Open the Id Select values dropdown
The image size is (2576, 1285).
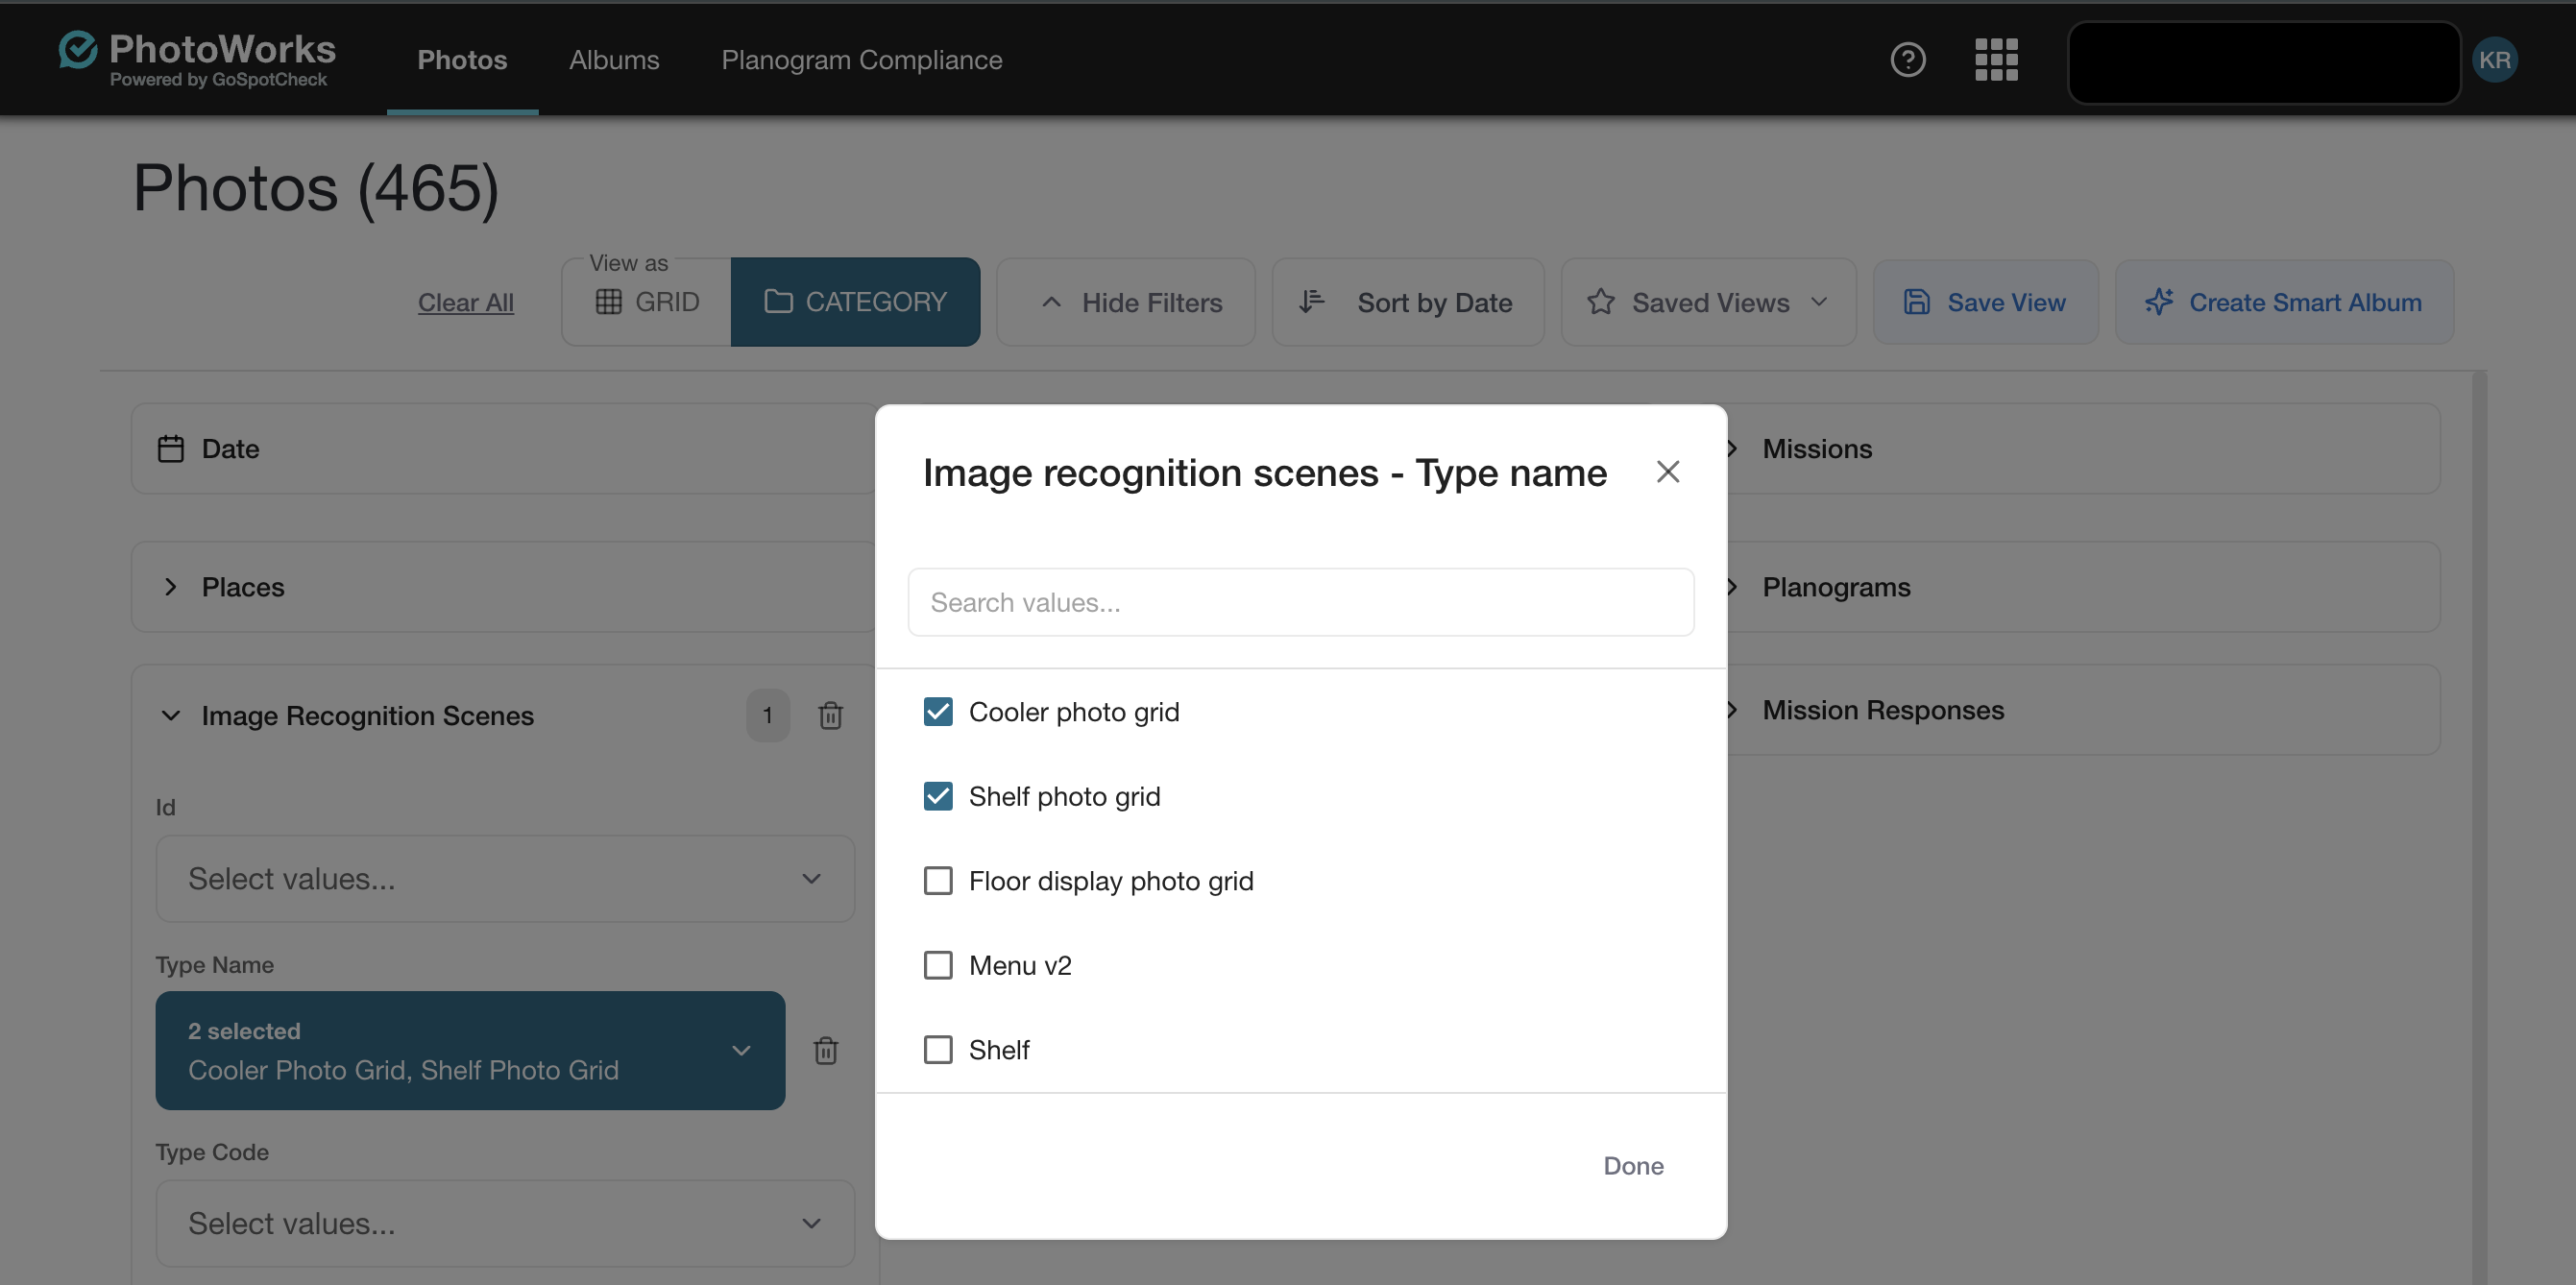pyautogui.click(x=505, y=879)
